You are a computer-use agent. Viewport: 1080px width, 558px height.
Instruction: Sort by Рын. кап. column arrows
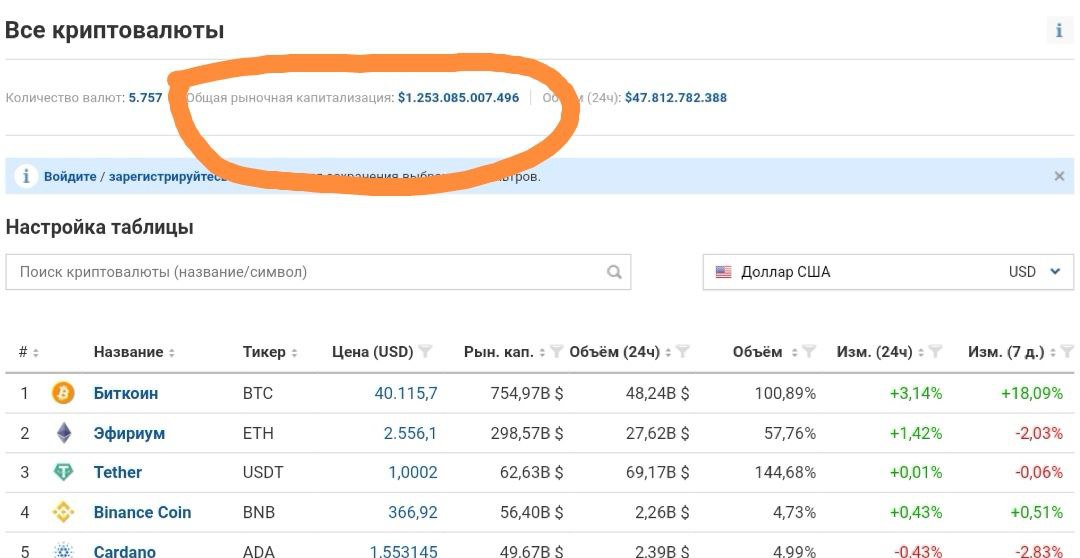pyautogui.click(x=542, y=353)
